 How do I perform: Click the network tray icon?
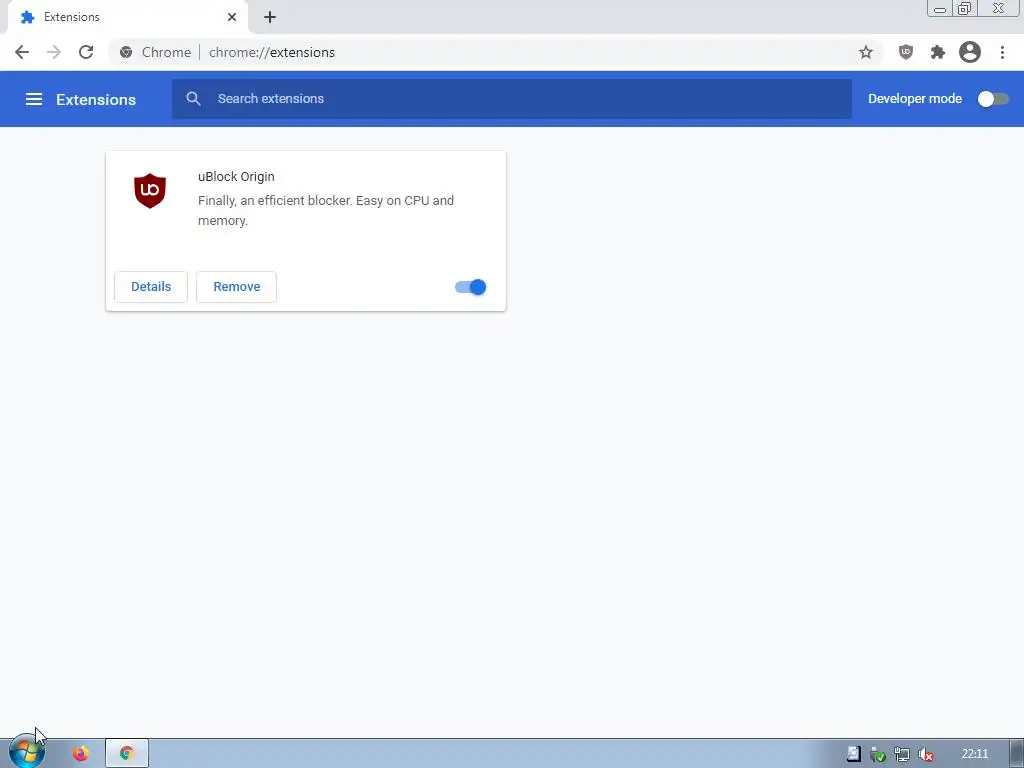click(902, 754)
